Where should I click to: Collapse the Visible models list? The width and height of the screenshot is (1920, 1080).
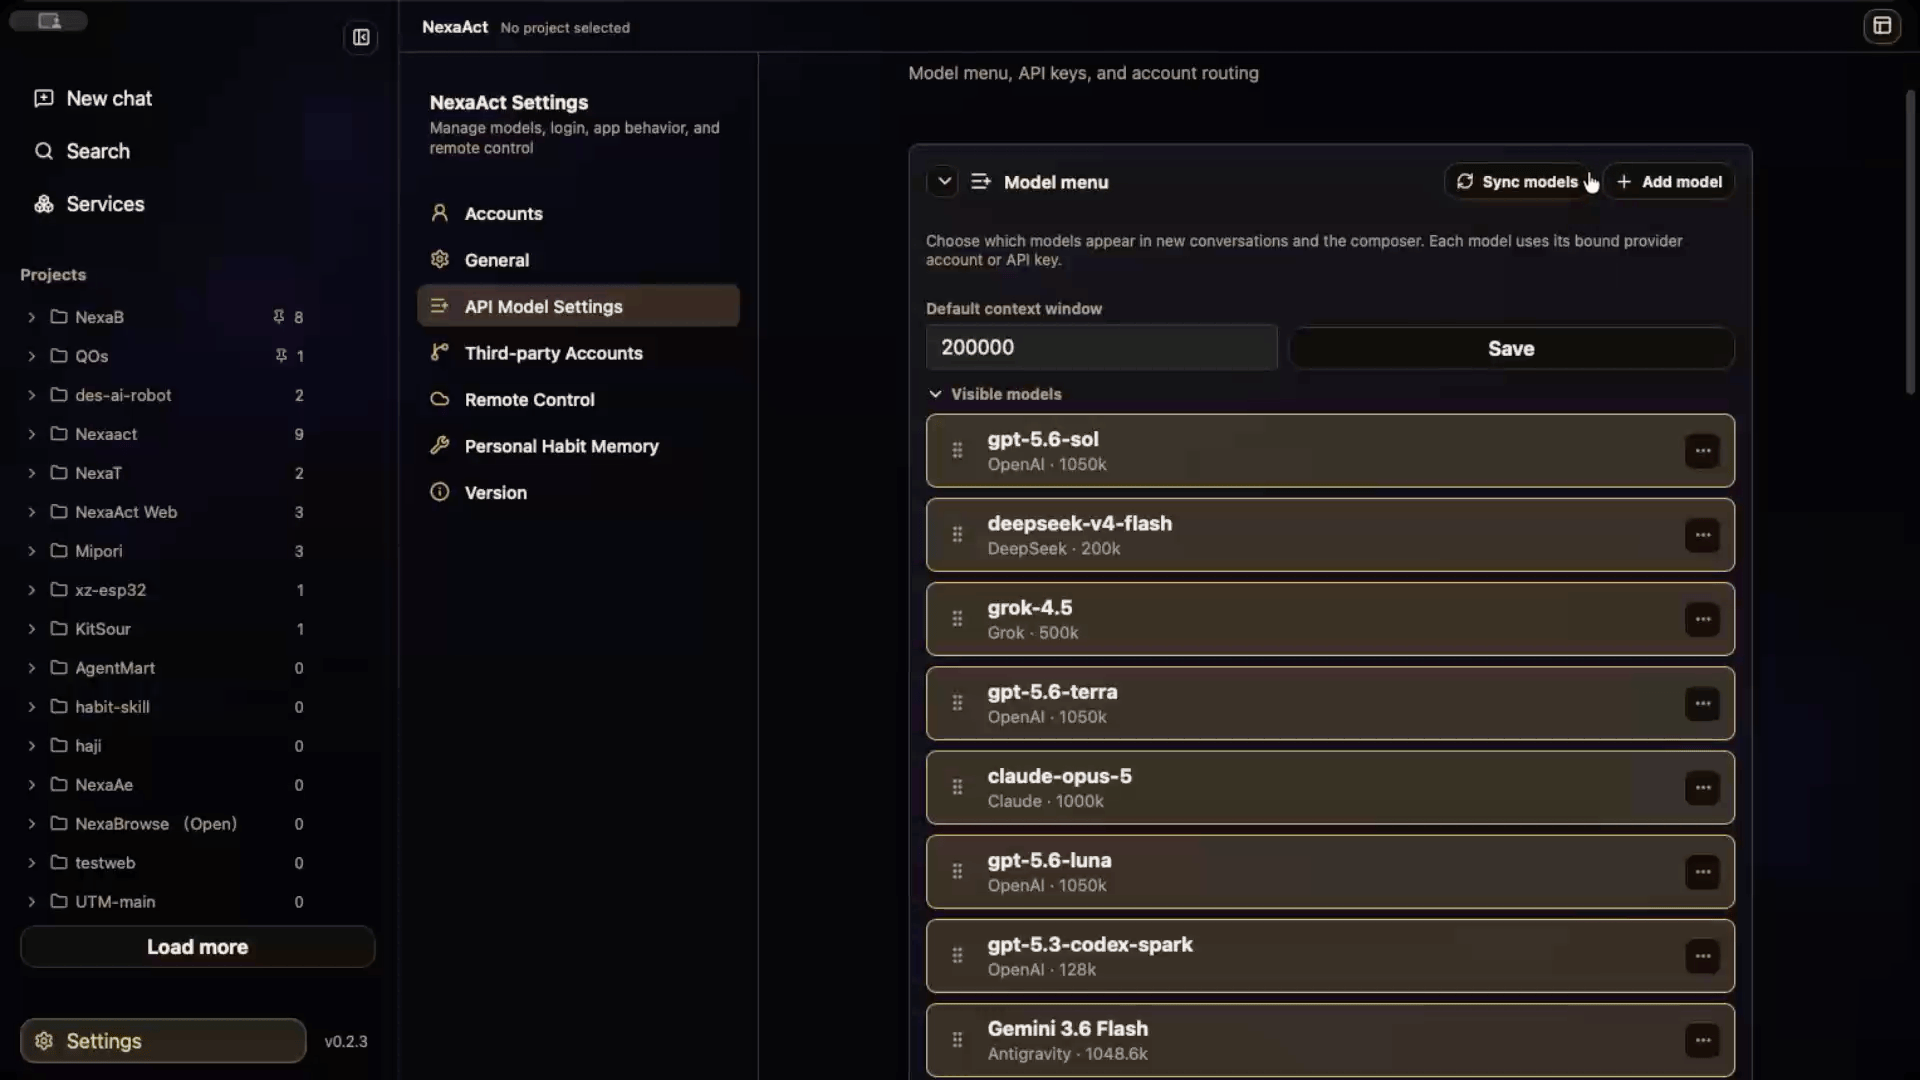935,394
